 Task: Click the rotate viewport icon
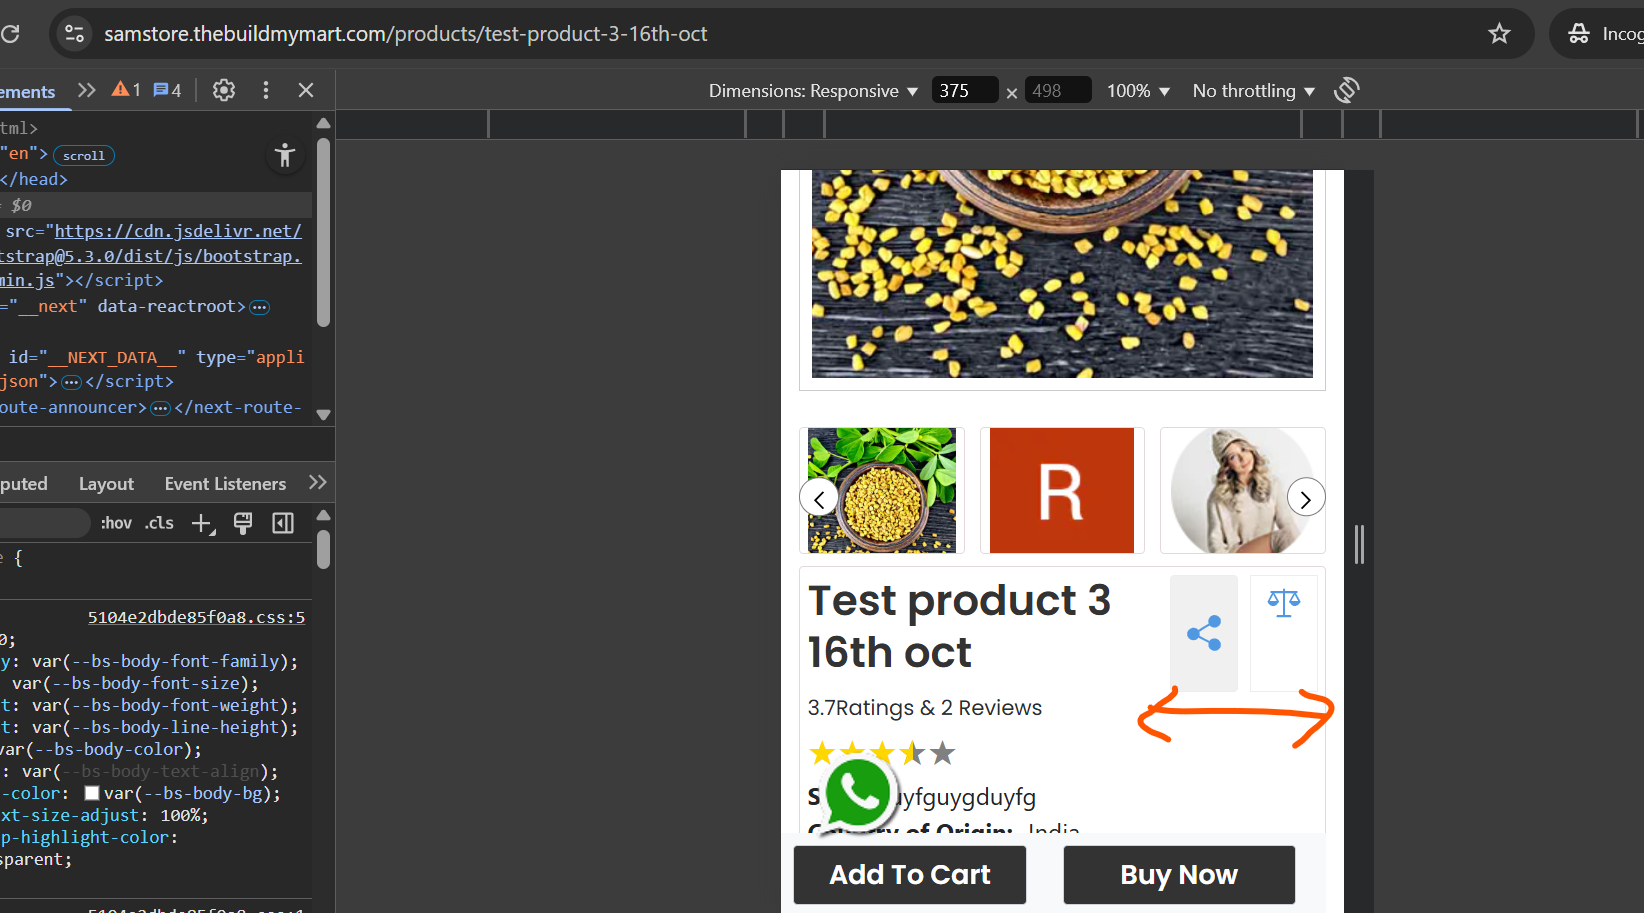(x=1347, y=90)
